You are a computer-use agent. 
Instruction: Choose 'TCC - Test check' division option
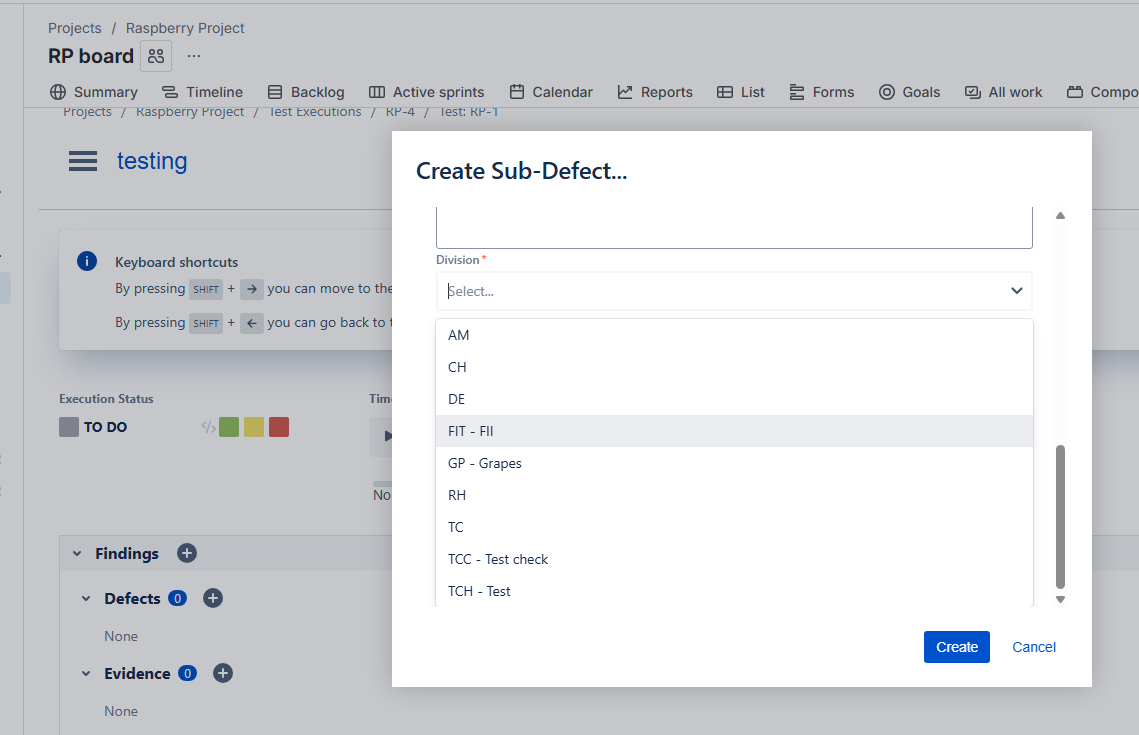pyautogui.click(x=498, y=559)
